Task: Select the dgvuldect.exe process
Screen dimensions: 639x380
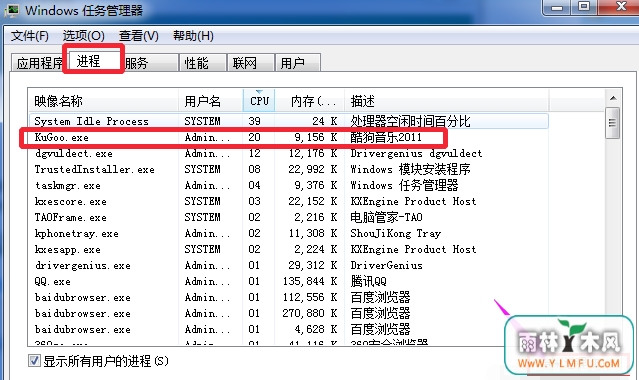Action: click(289, 153)
